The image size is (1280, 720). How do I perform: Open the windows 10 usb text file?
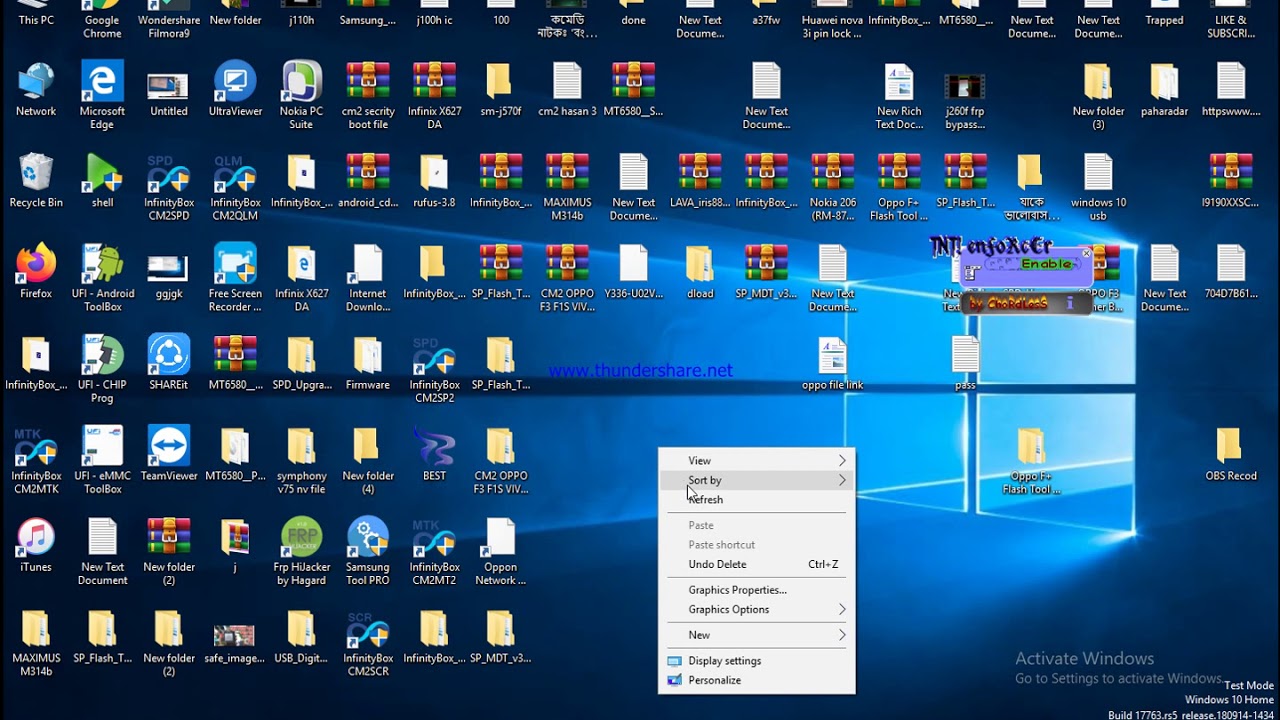1098,172
